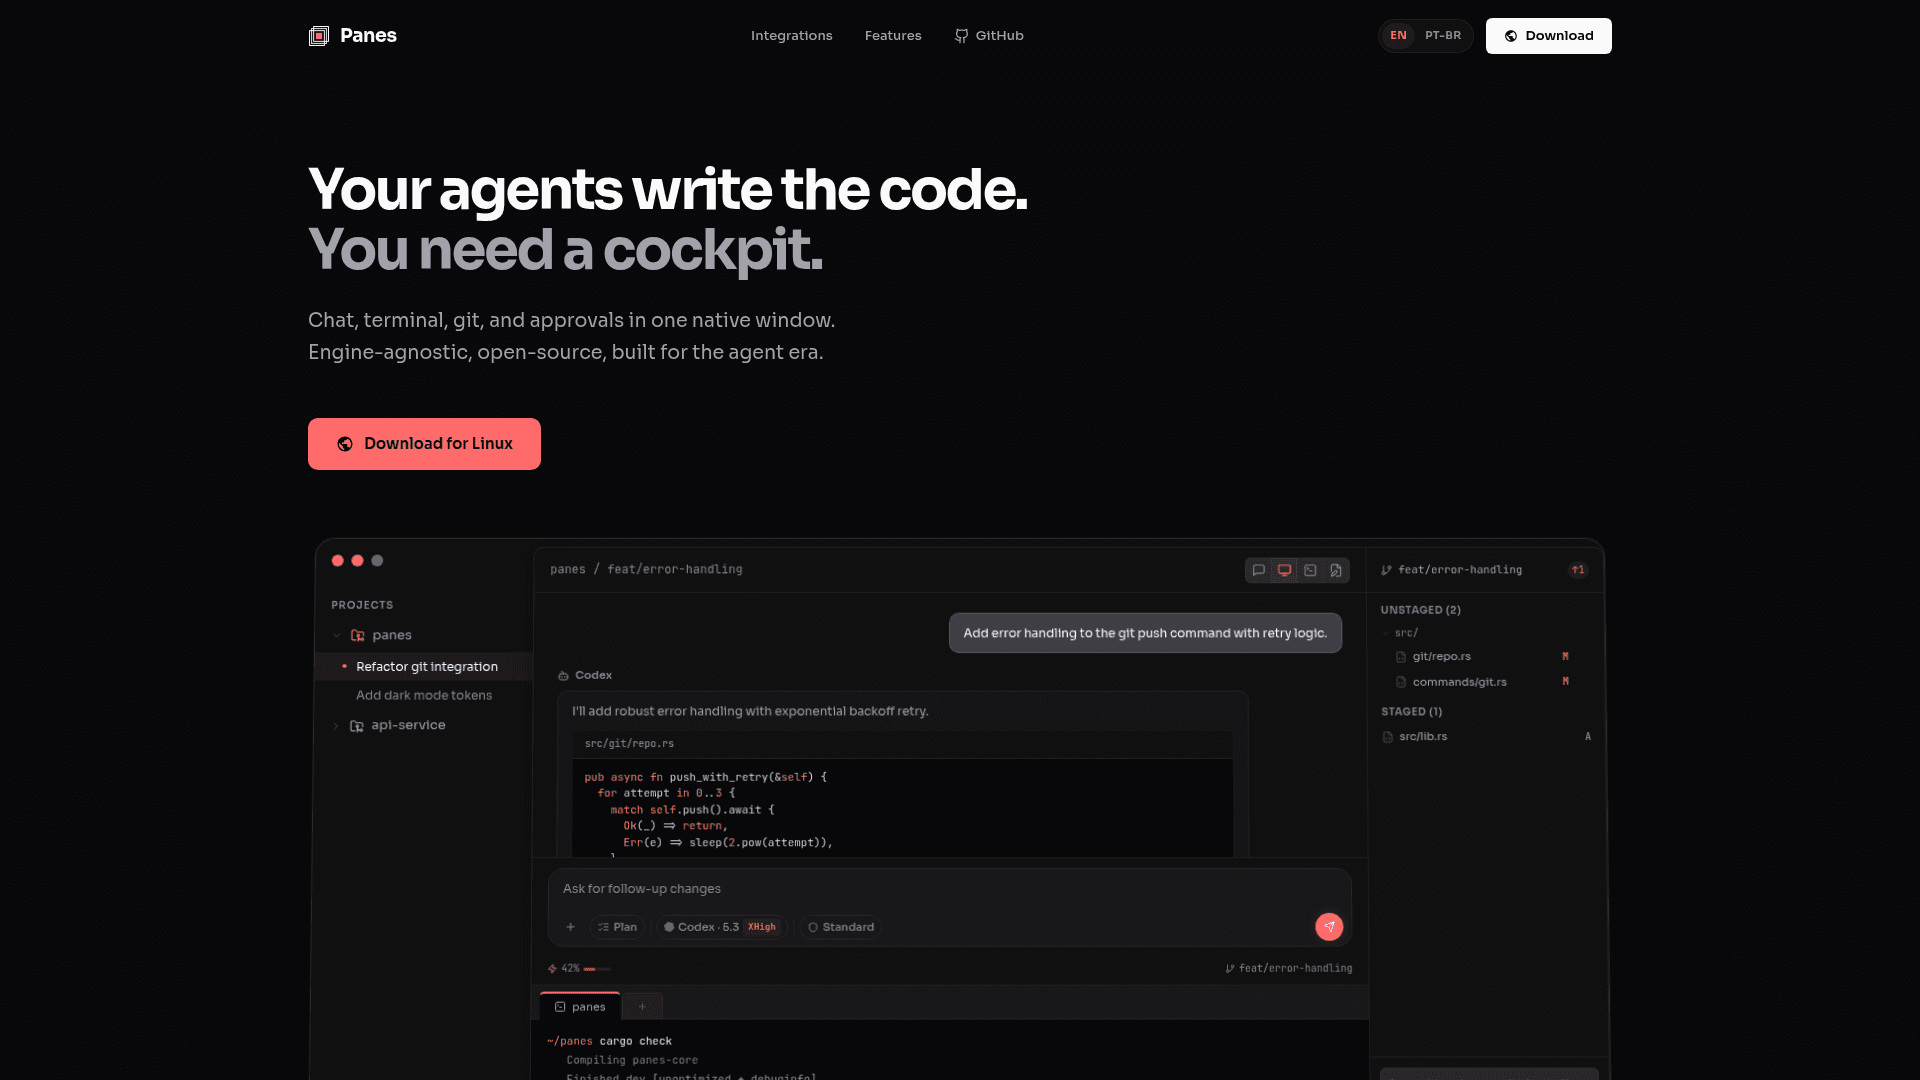Select the EN language option

click(x=1398, y=36)
